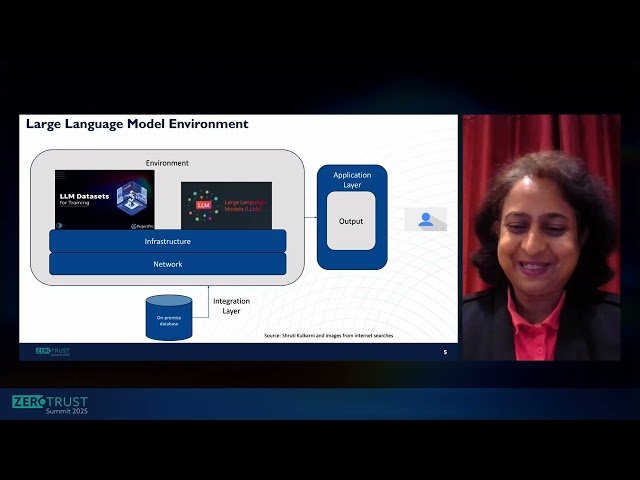Click the source credit text line

(328, 336)
